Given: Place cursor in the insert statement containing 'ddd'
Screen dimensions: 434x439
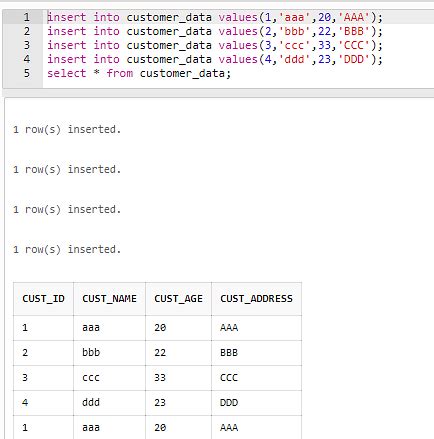Looking at the screenshot, I should coord(215,59).
